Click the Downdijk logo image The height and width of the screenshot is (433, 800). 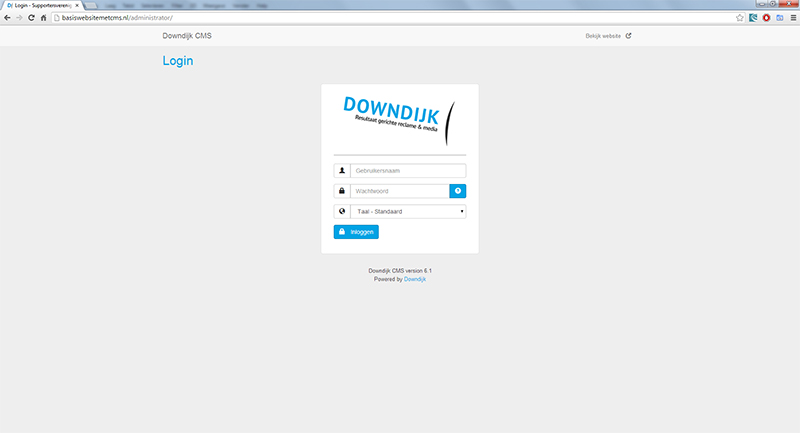tap(399, 121)
